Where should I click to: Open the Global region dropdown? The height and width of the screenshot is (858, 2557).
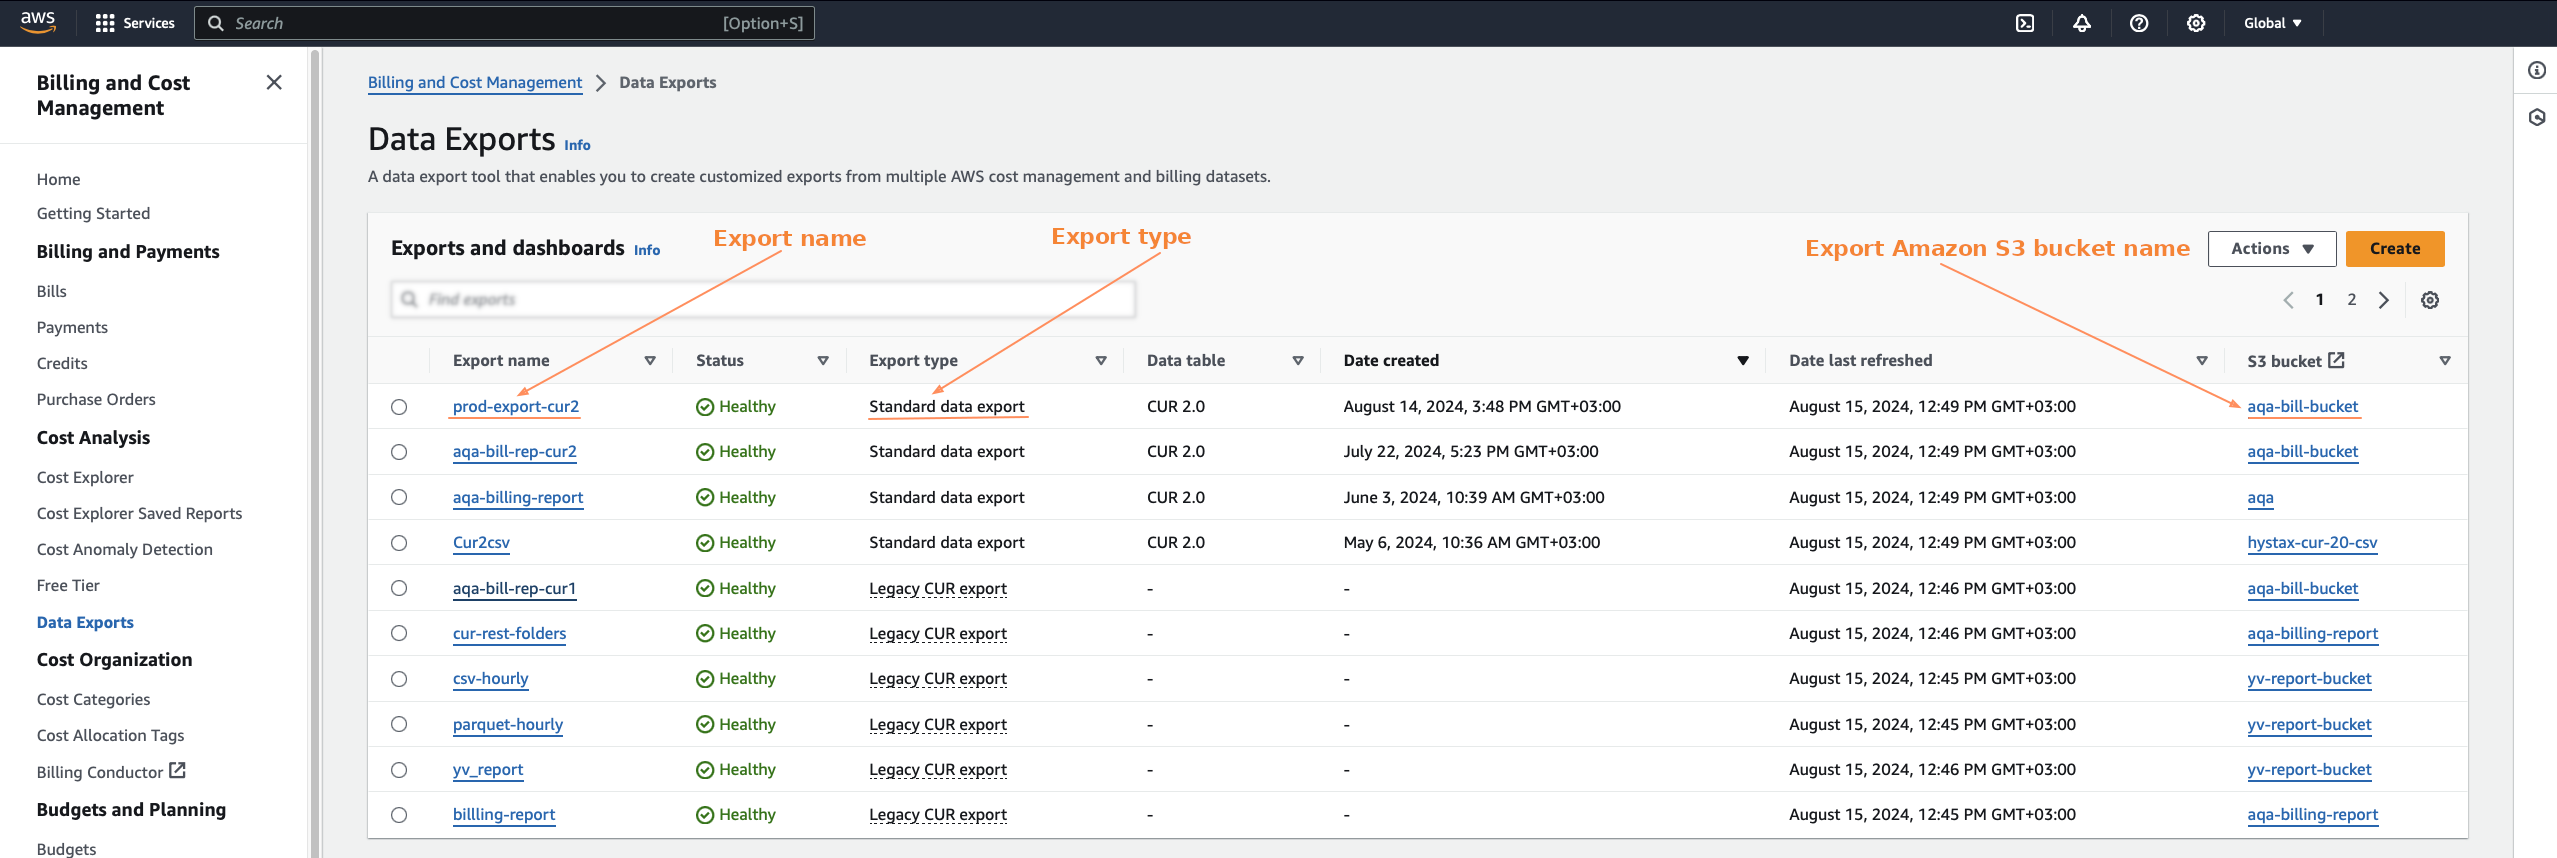[x=2272, y=23]
